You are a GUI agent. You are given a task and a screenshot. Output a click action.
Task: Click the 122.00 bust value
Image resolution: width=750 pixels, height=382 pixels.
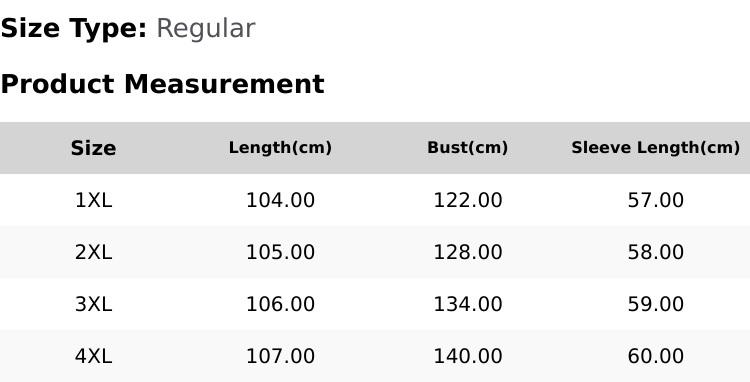pyautogui.click(x=468, y=200)
